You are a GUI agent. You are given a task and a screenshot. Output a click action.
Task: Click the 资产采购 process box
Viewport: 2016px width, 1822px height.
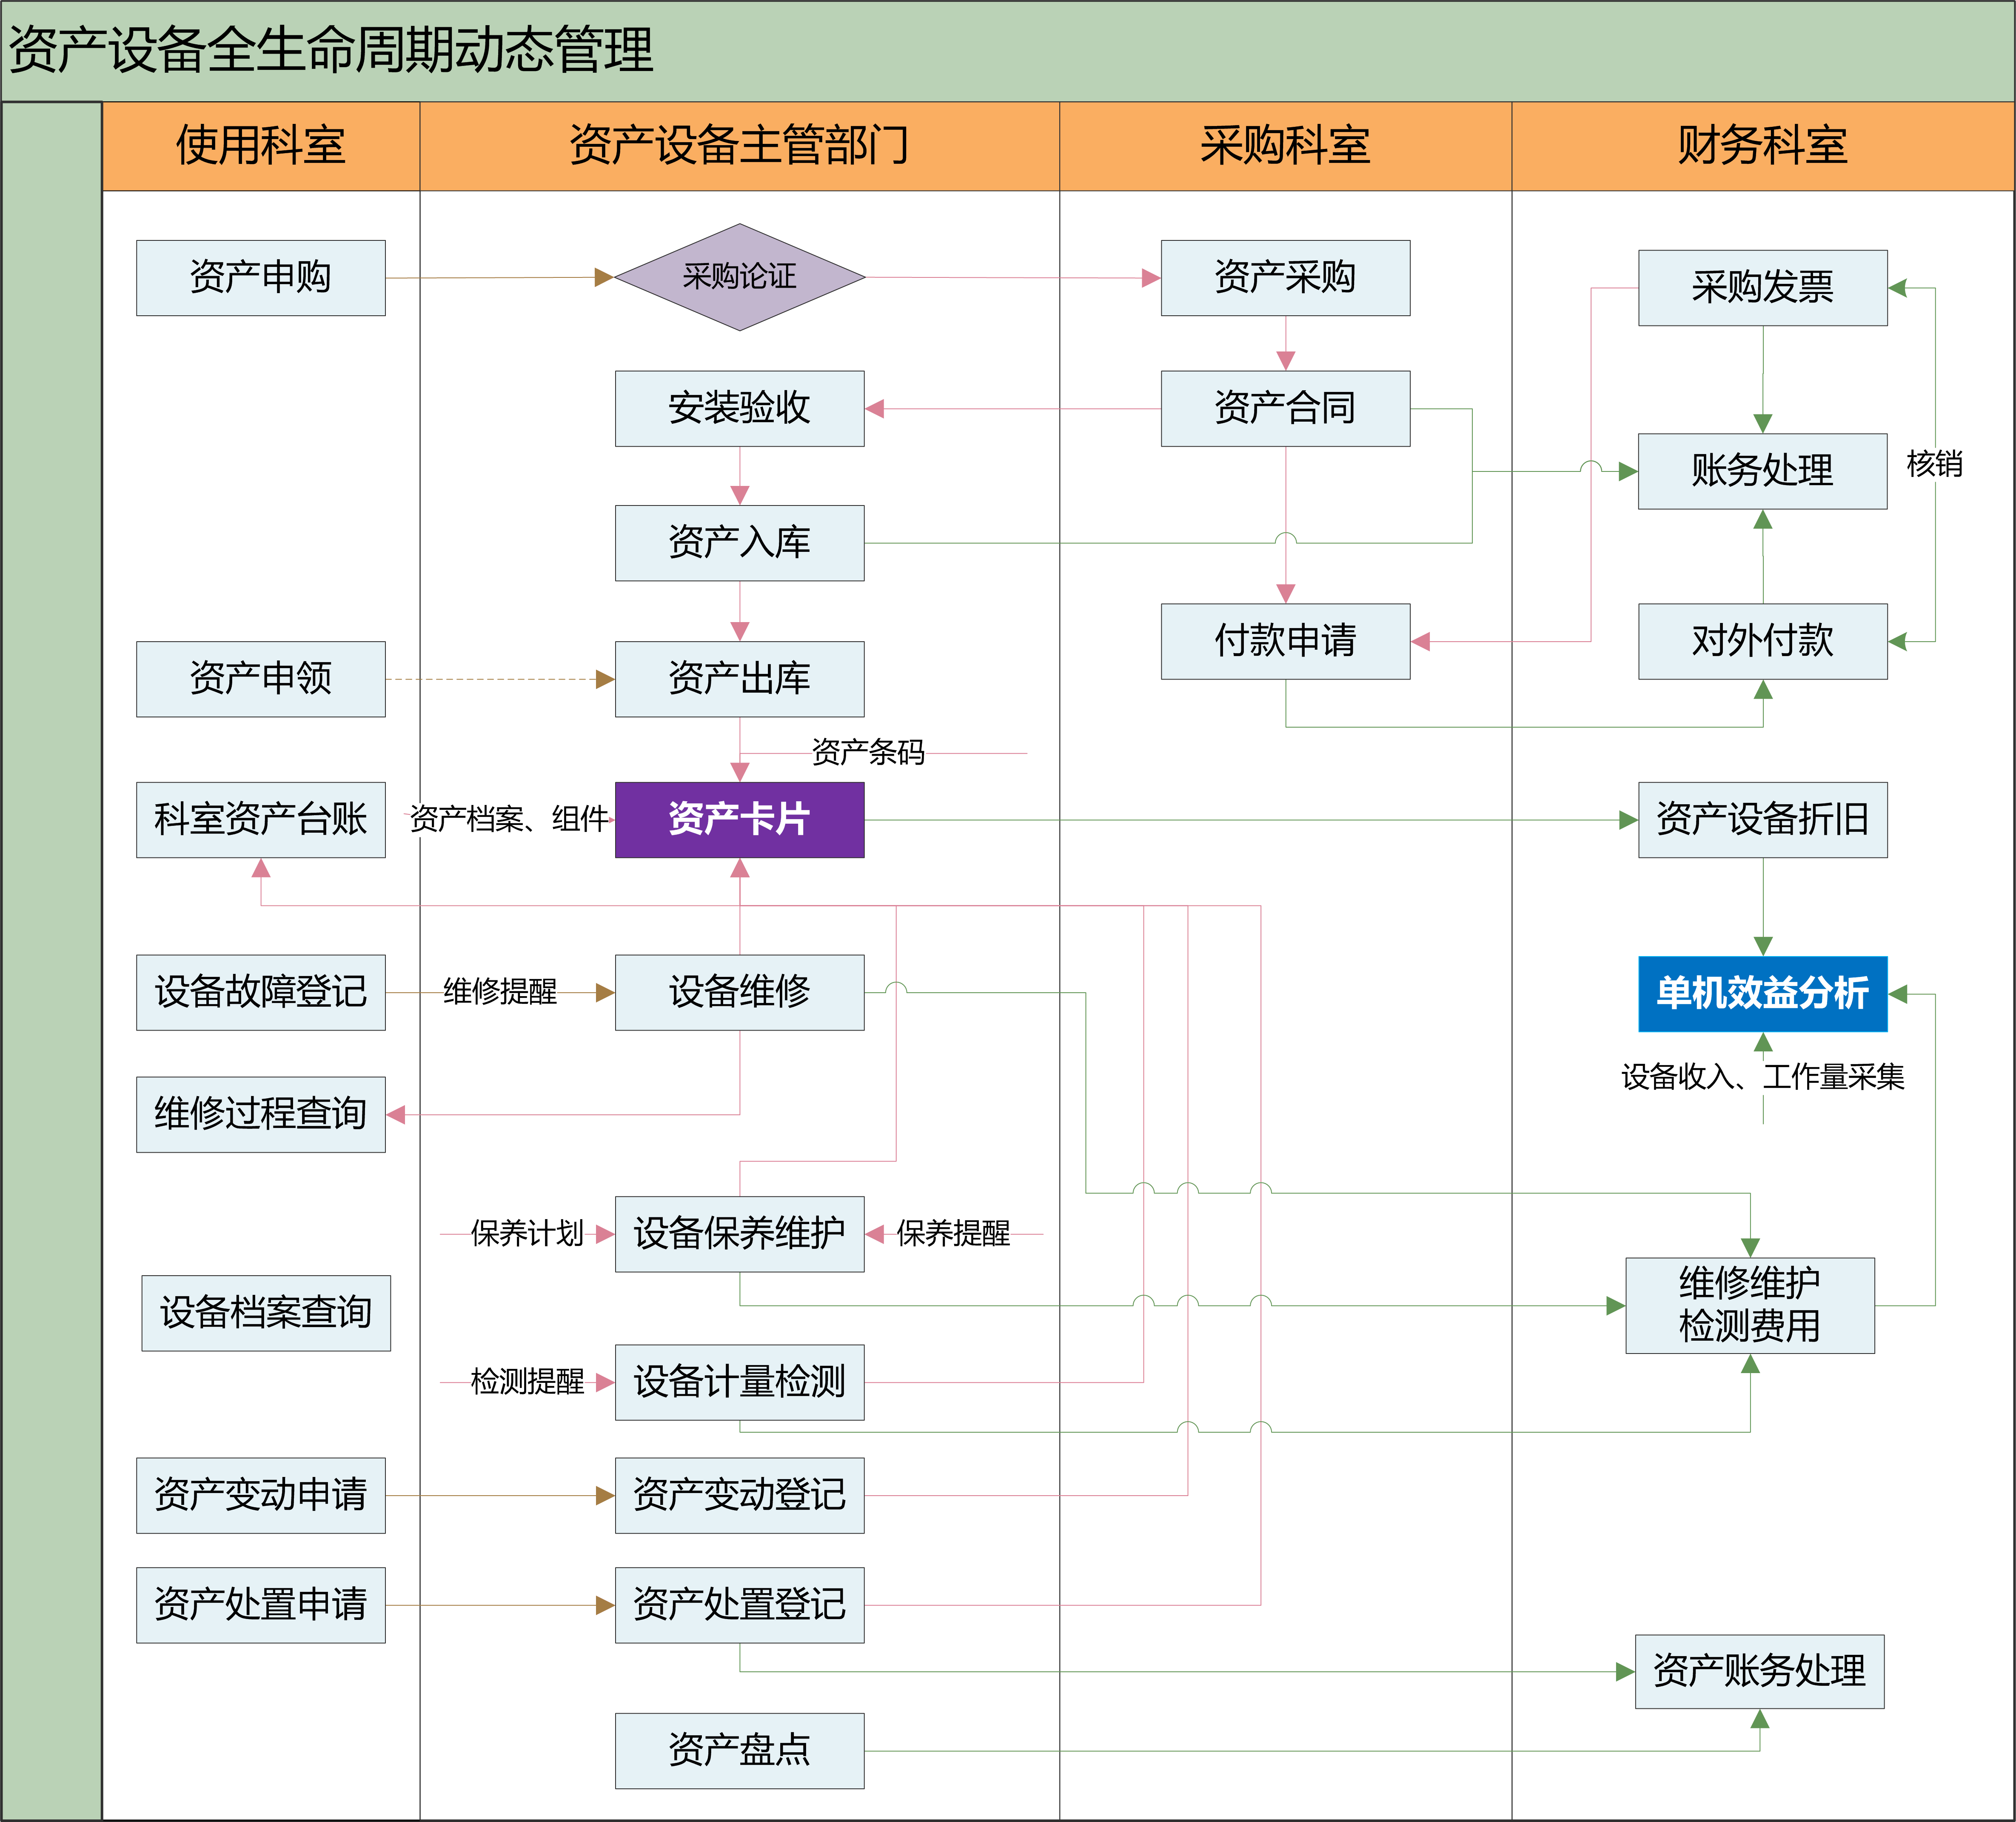[1285, 277]
